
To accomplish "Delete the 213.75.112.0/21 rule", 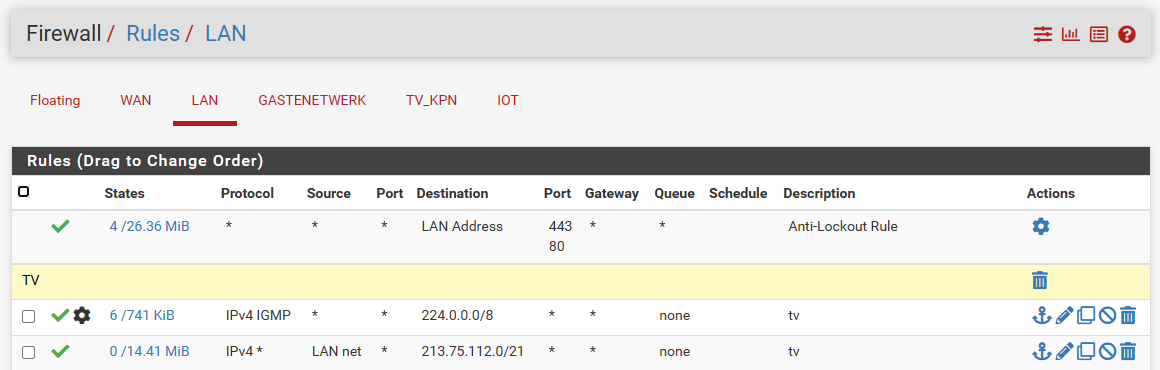I will [x=1127, y=352].
